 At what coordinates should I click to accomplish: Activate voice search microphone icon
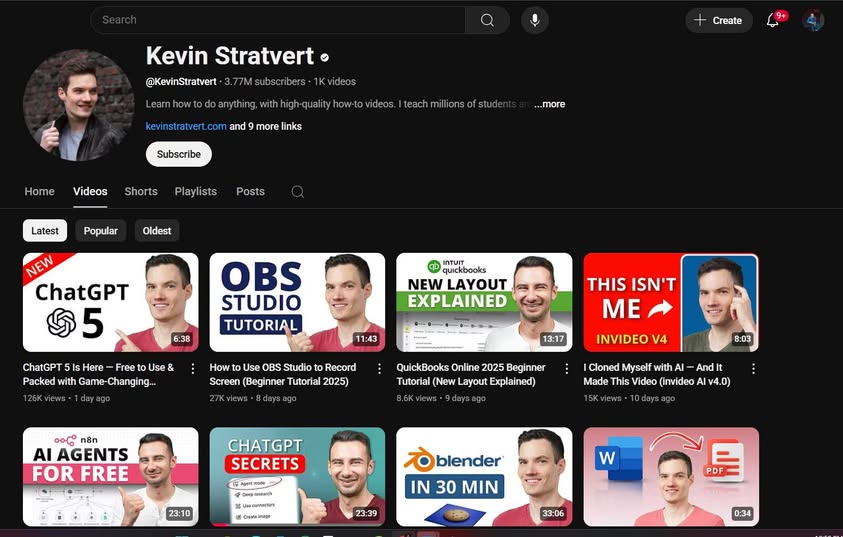click(x=535, y=20)
